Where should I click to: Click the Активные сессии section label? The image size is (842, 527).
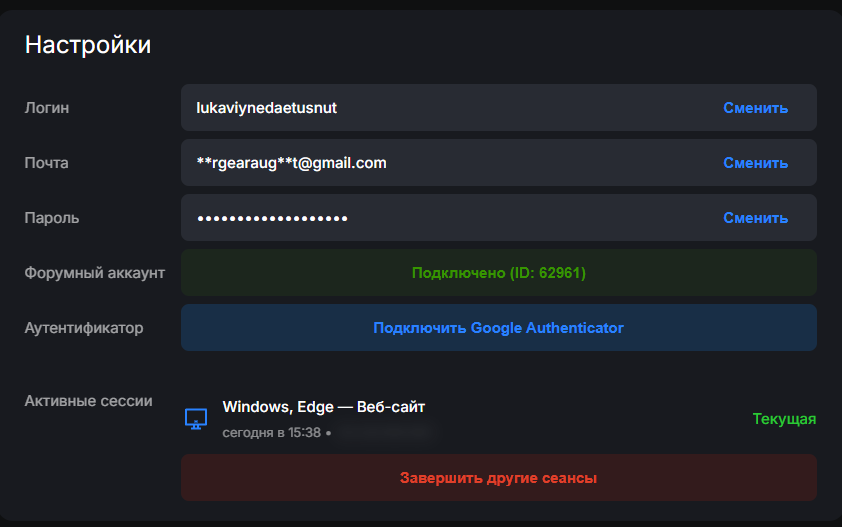coord(88,401)
